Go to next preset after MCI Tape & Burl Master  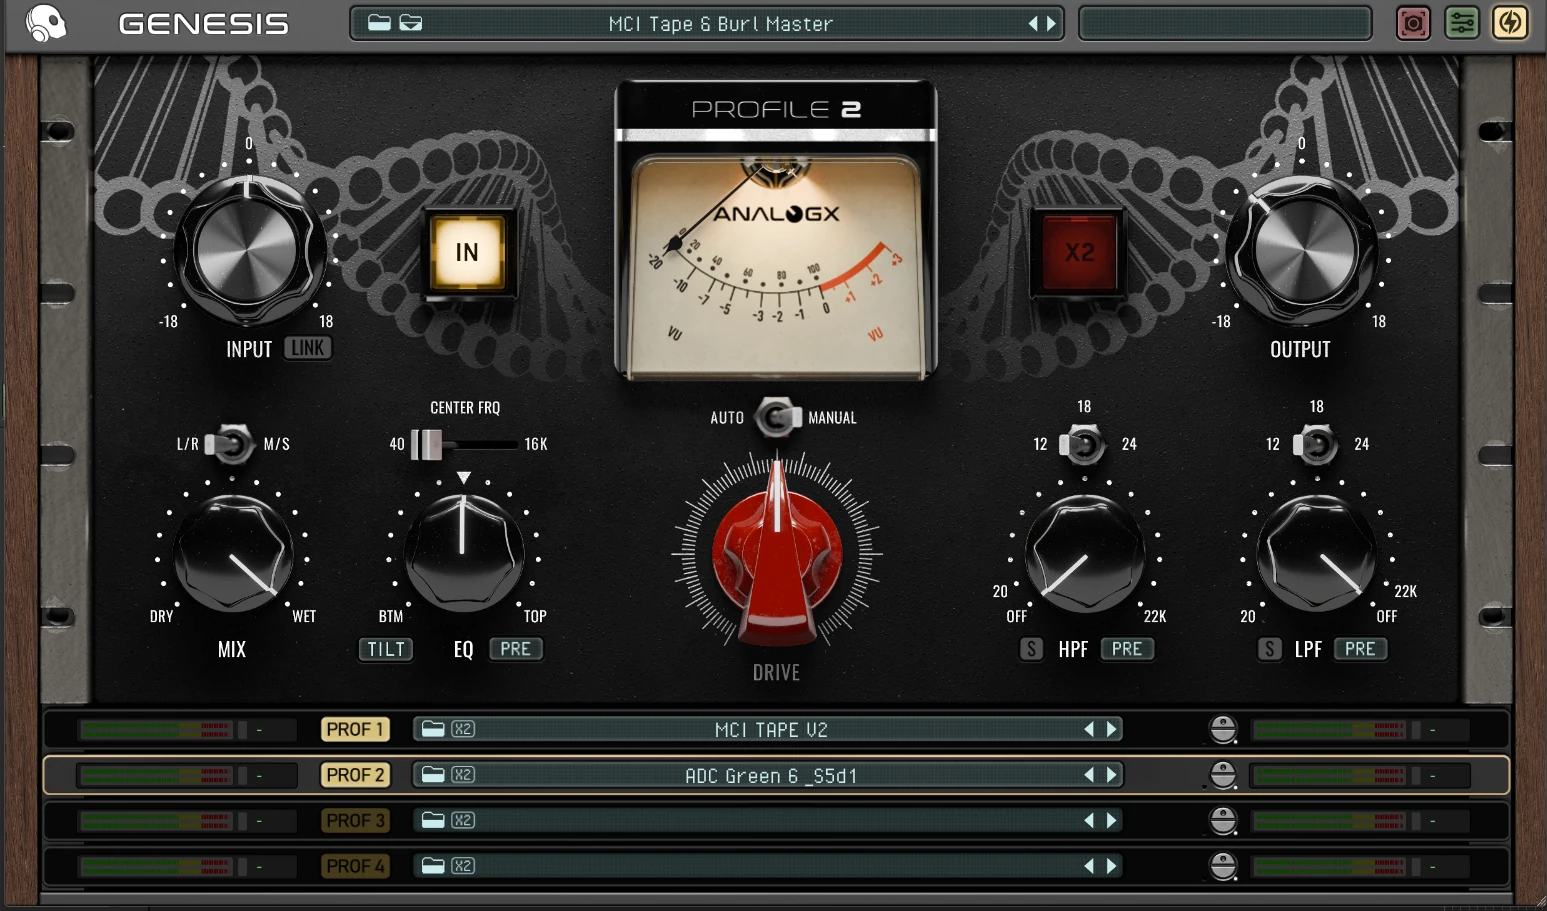click(x=1051, y=23)
